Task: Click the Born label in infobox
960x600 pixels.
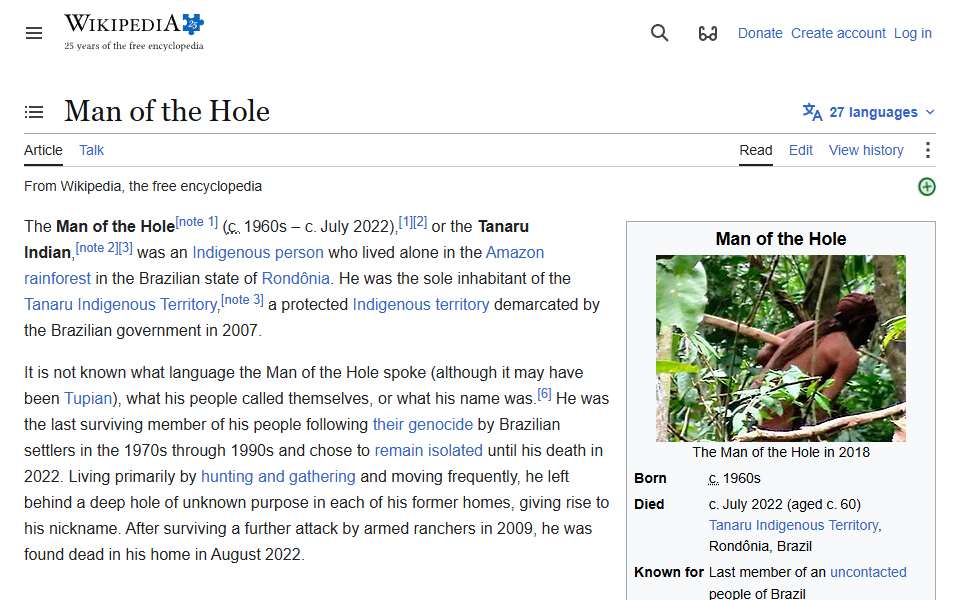Action: (x=650, y=478)
